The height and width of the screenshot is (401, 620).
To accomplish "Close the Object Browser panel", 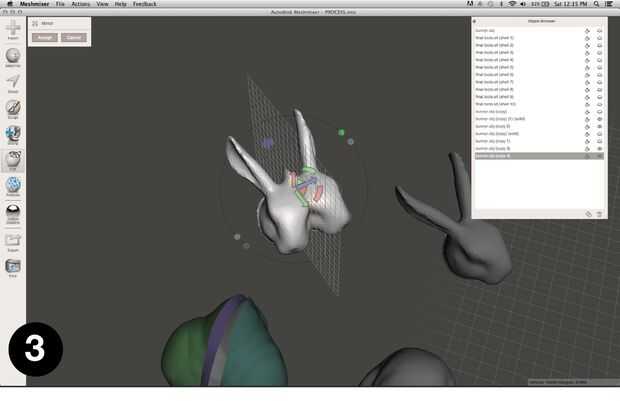I will pos(474,21).
